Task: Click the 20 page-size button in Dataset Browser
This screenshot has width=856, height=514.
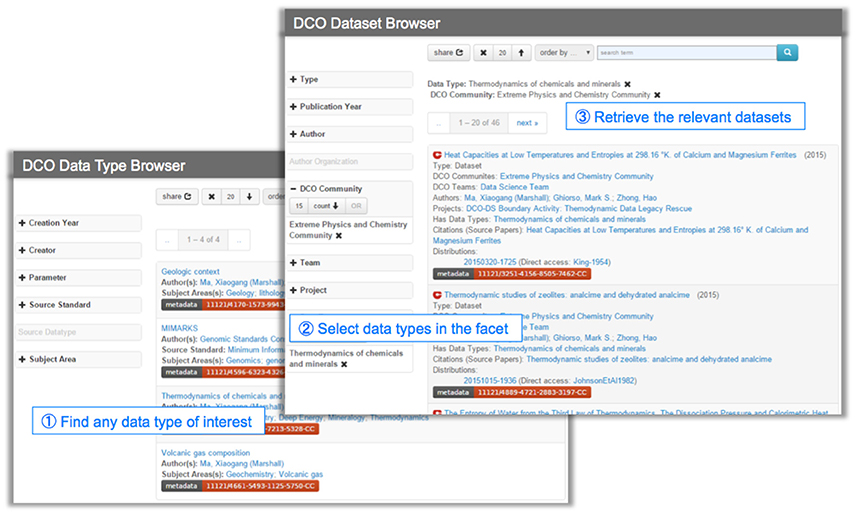Action: [x=502, y=52]
